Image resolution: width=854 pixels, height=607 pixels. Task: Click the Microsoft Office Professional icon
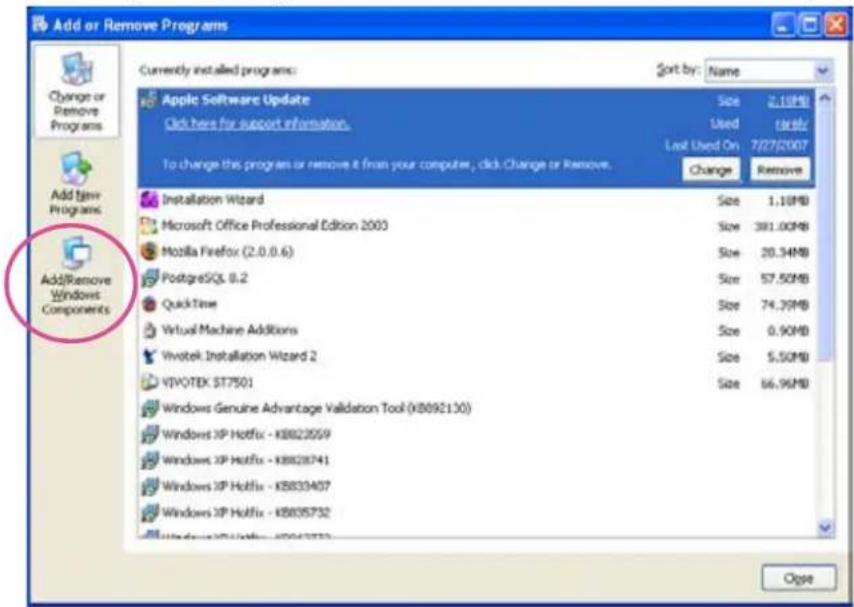click(x=149, y=226)
